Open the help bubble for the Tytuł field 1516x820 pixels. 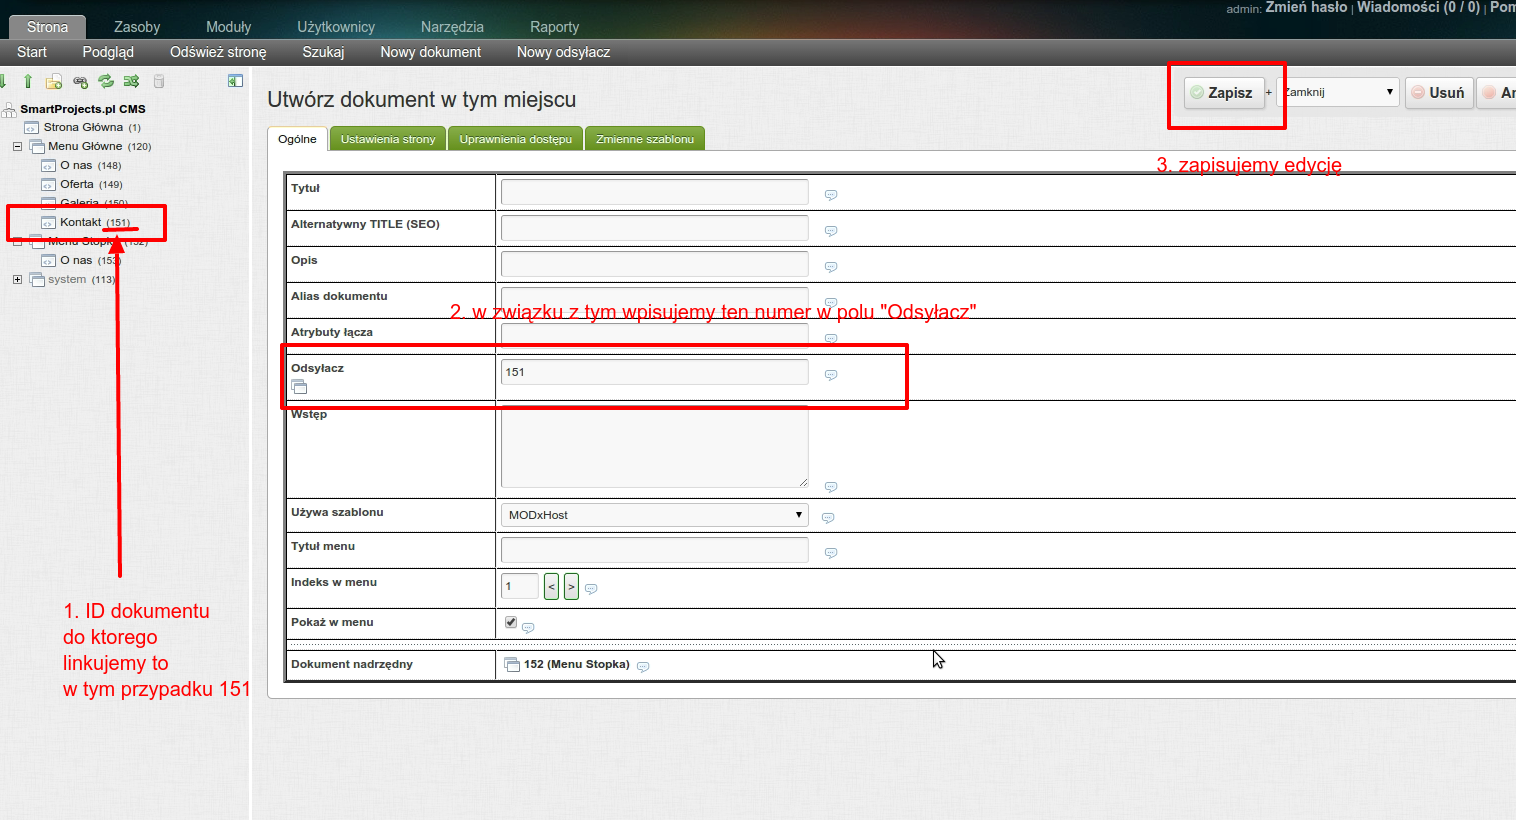pyautogui.click(x=830, y=195)
